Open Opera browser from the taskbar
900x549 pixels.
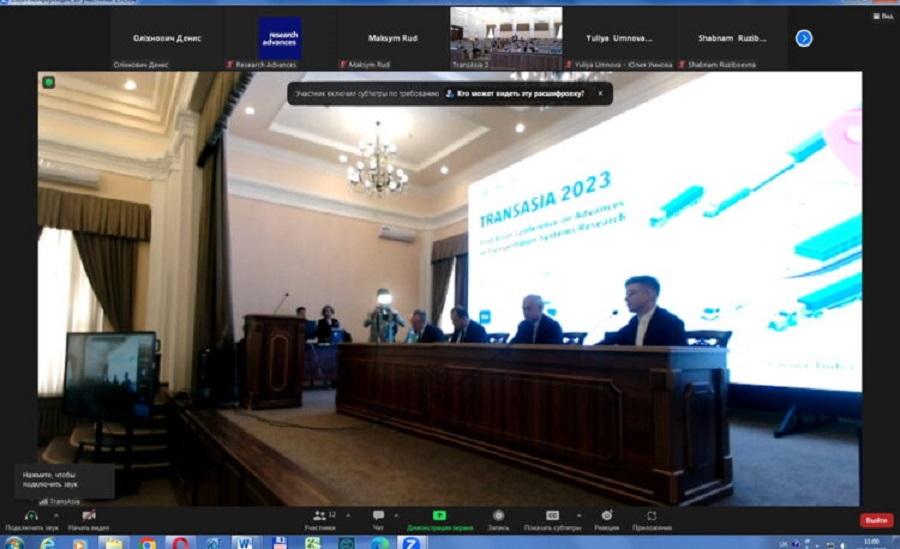(180, 543)
